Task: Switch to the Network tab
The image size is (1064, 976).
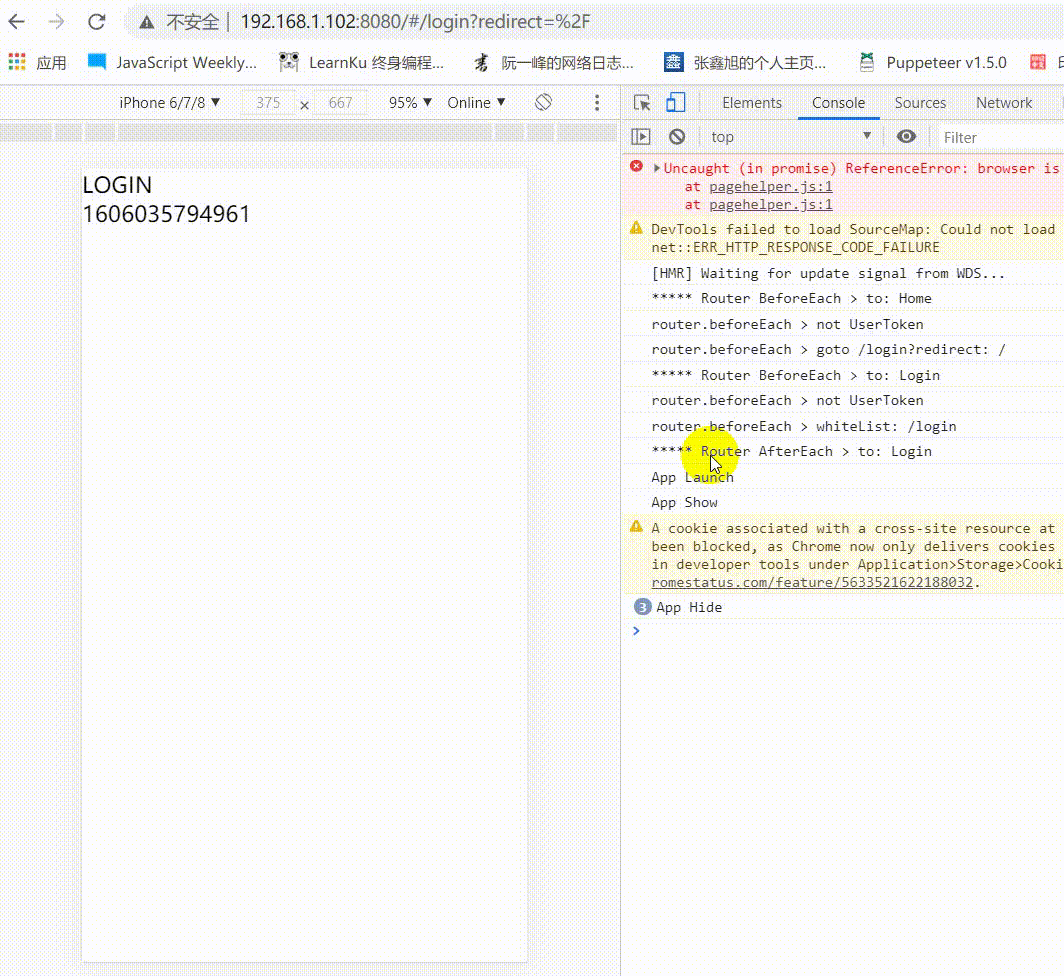Action: tap(1004, 102)
